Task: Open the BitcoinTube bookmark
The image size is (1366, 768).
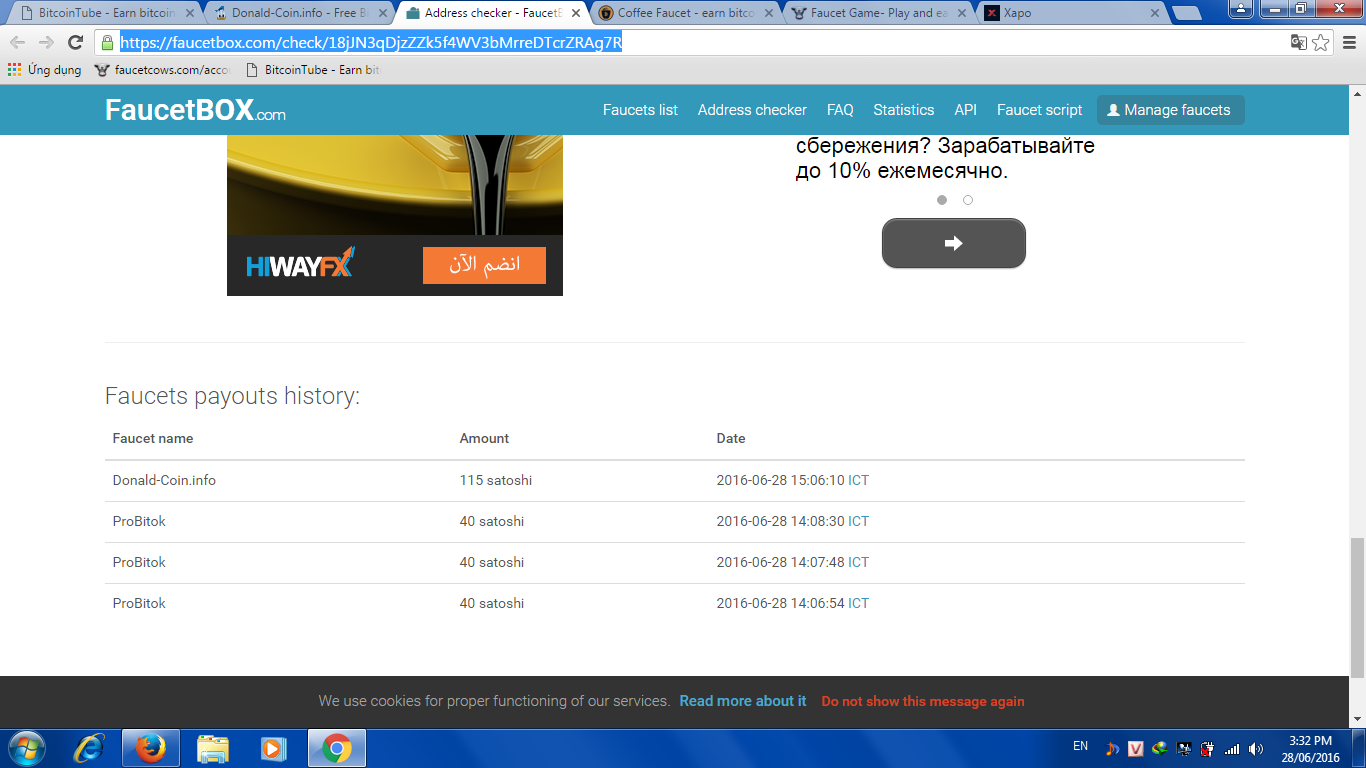Action: 313,70
